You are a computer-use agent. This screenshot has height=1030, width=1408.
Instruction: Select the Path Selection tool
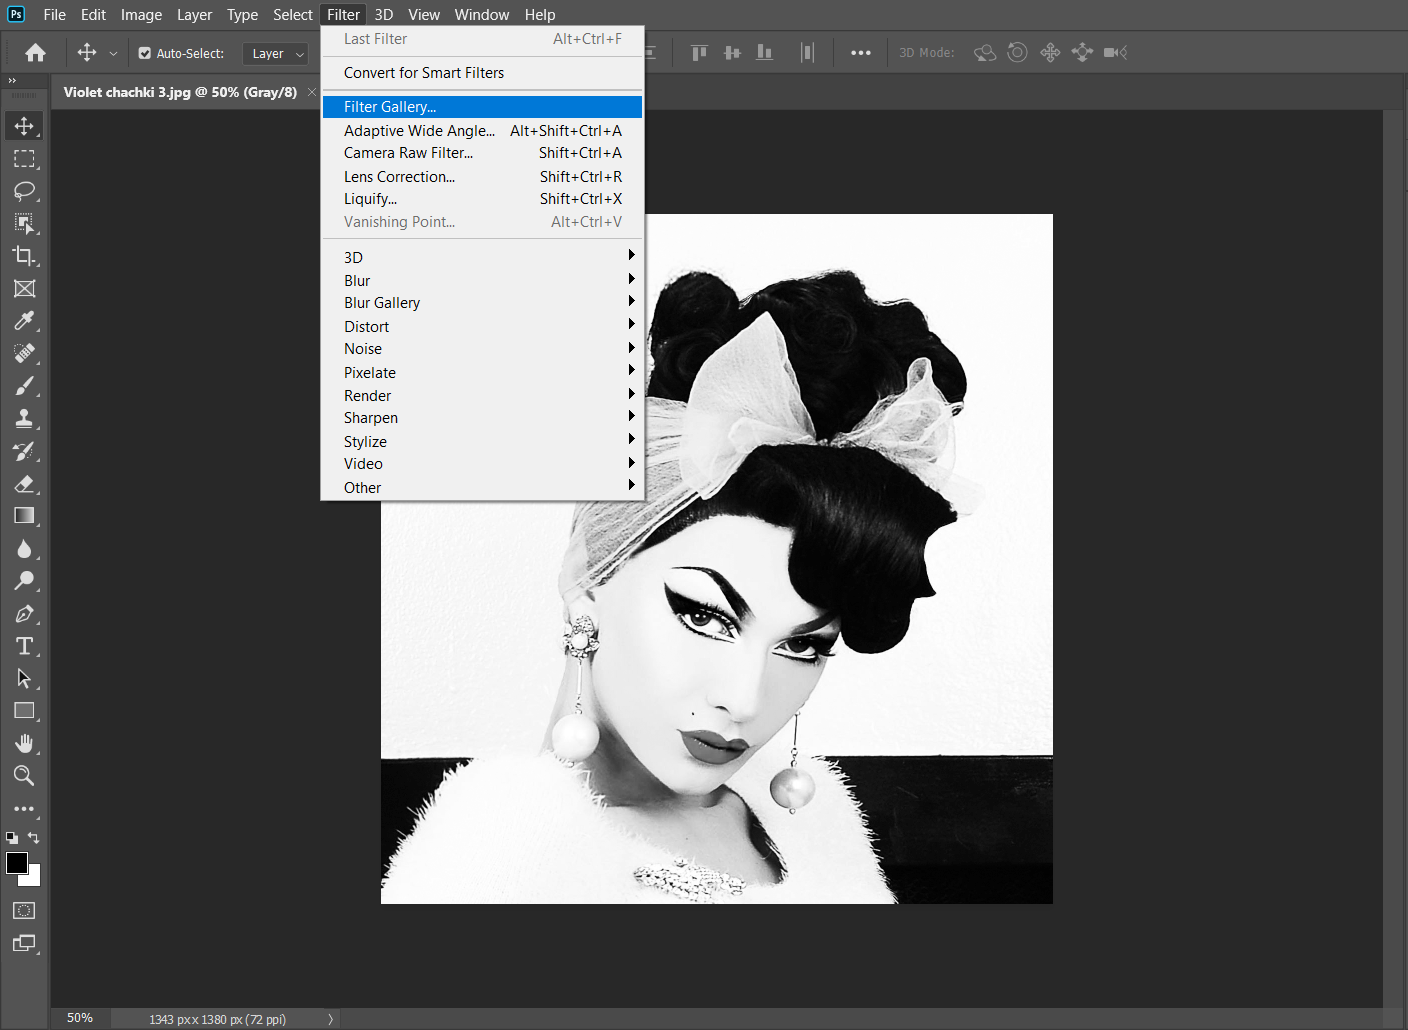24,678
